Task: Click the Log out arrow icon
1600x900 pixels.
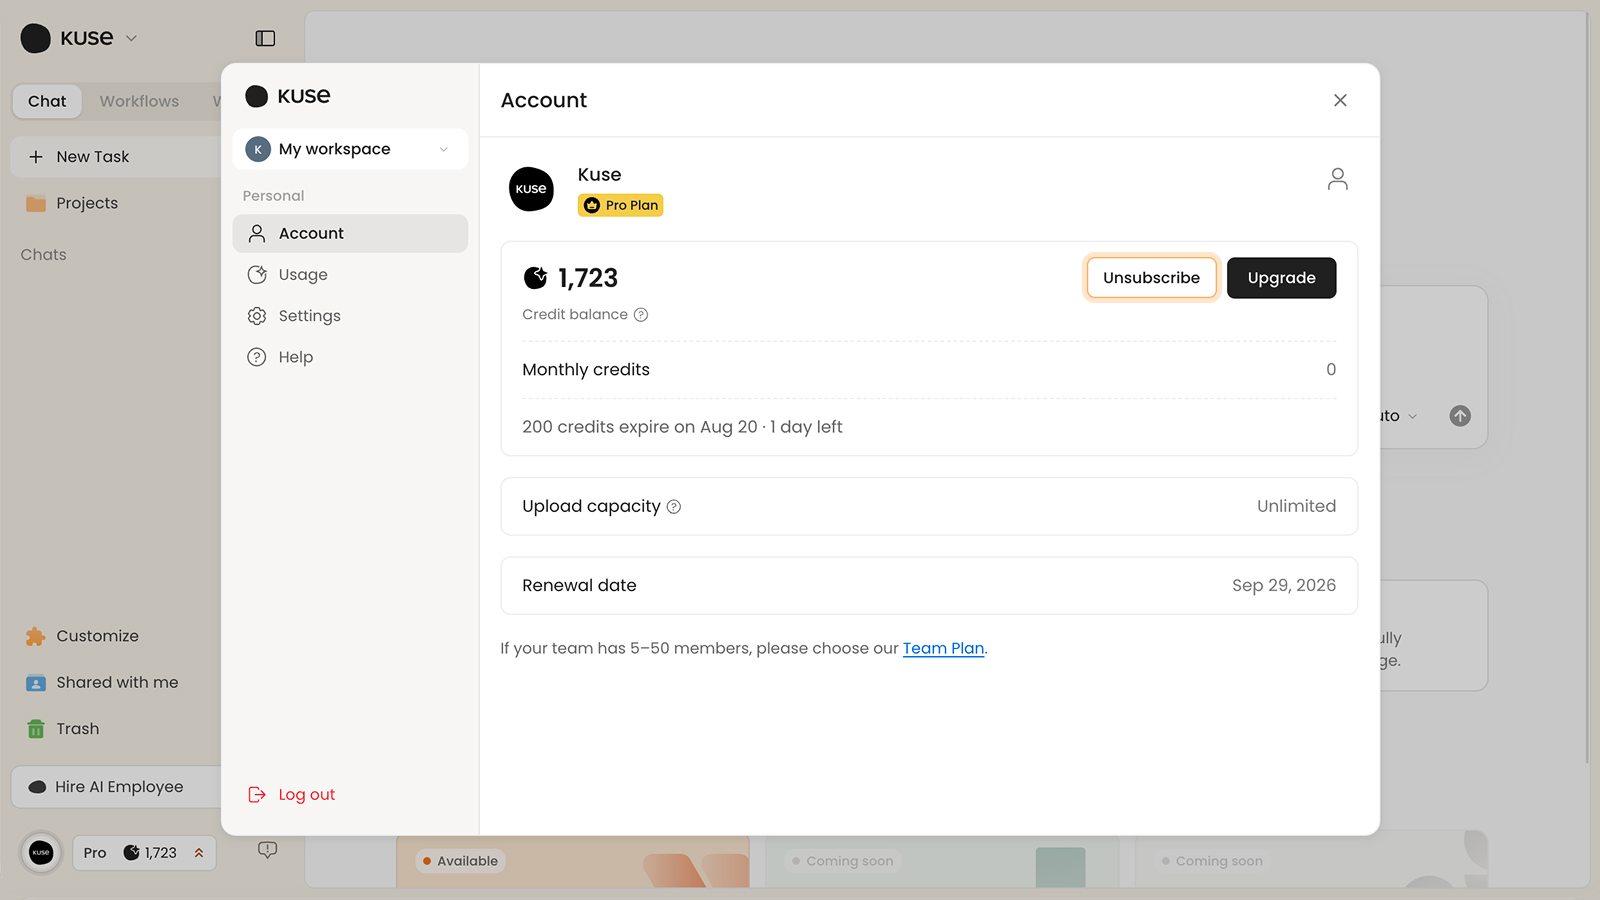Action: (x=257, y=794)
